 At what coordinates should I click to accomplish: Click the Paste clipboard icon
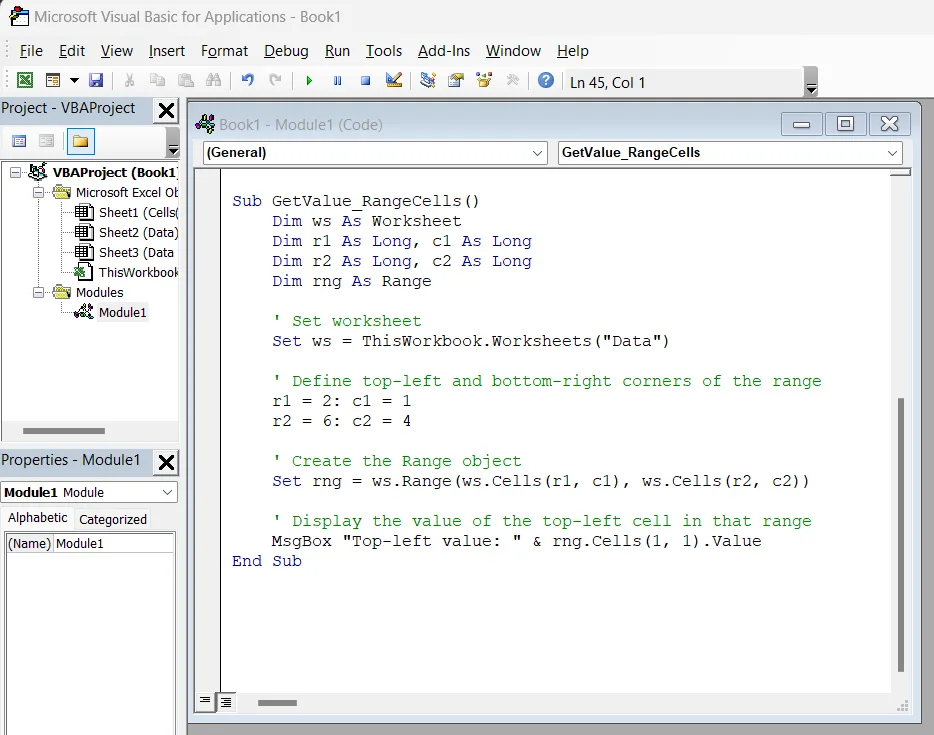click(x=186, y=80)
